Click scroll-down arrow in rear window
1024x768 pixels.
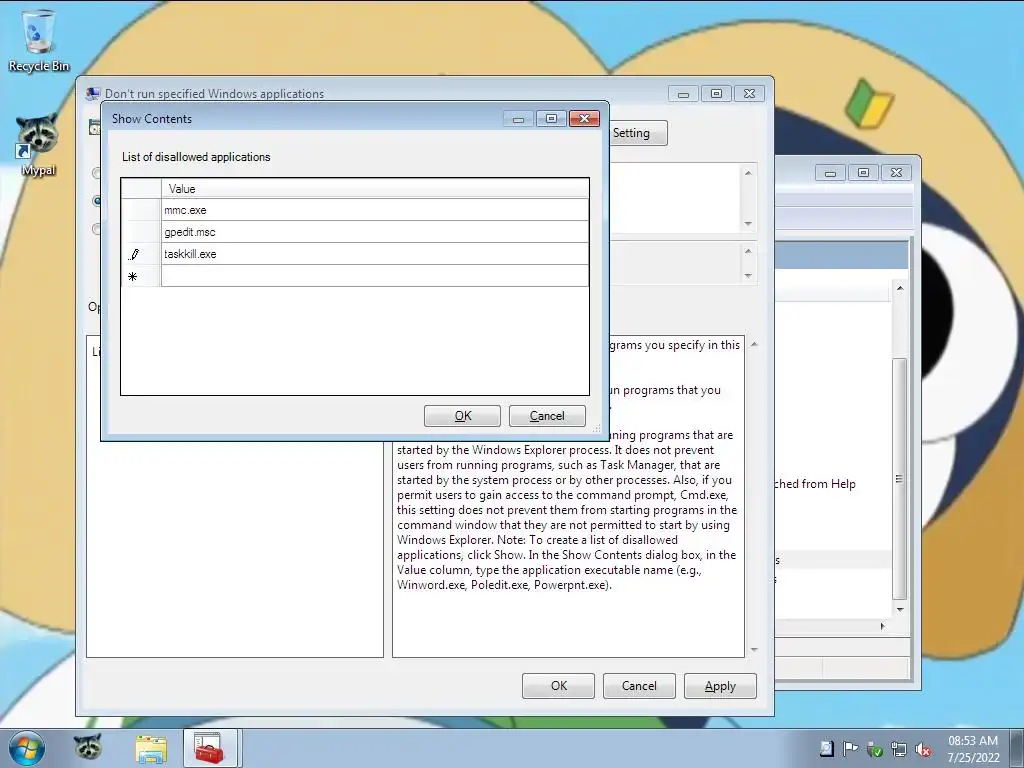tap(900, 609)
